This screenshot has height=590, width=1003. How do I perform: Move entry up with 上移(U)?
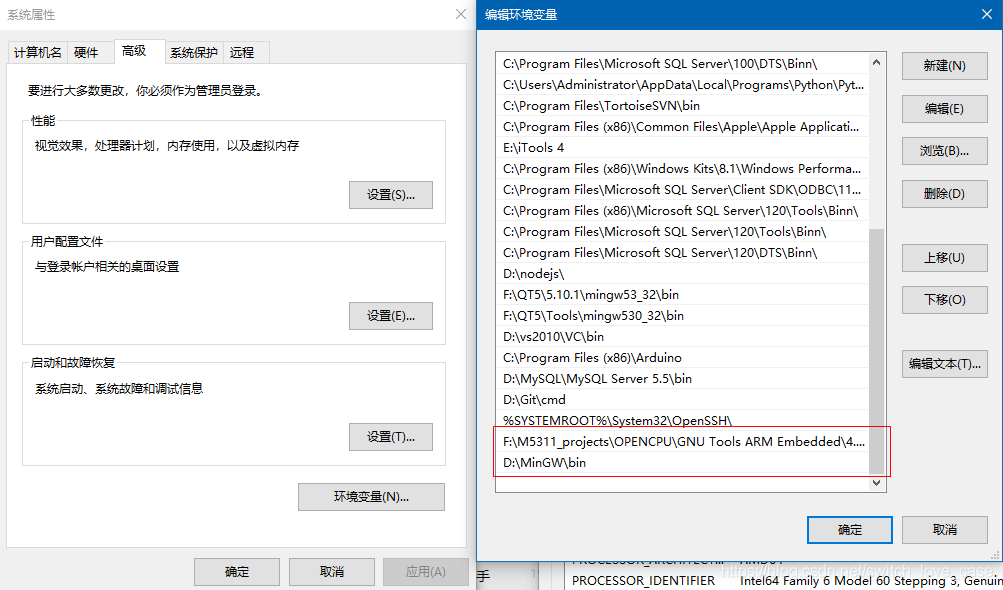(945, 257)
